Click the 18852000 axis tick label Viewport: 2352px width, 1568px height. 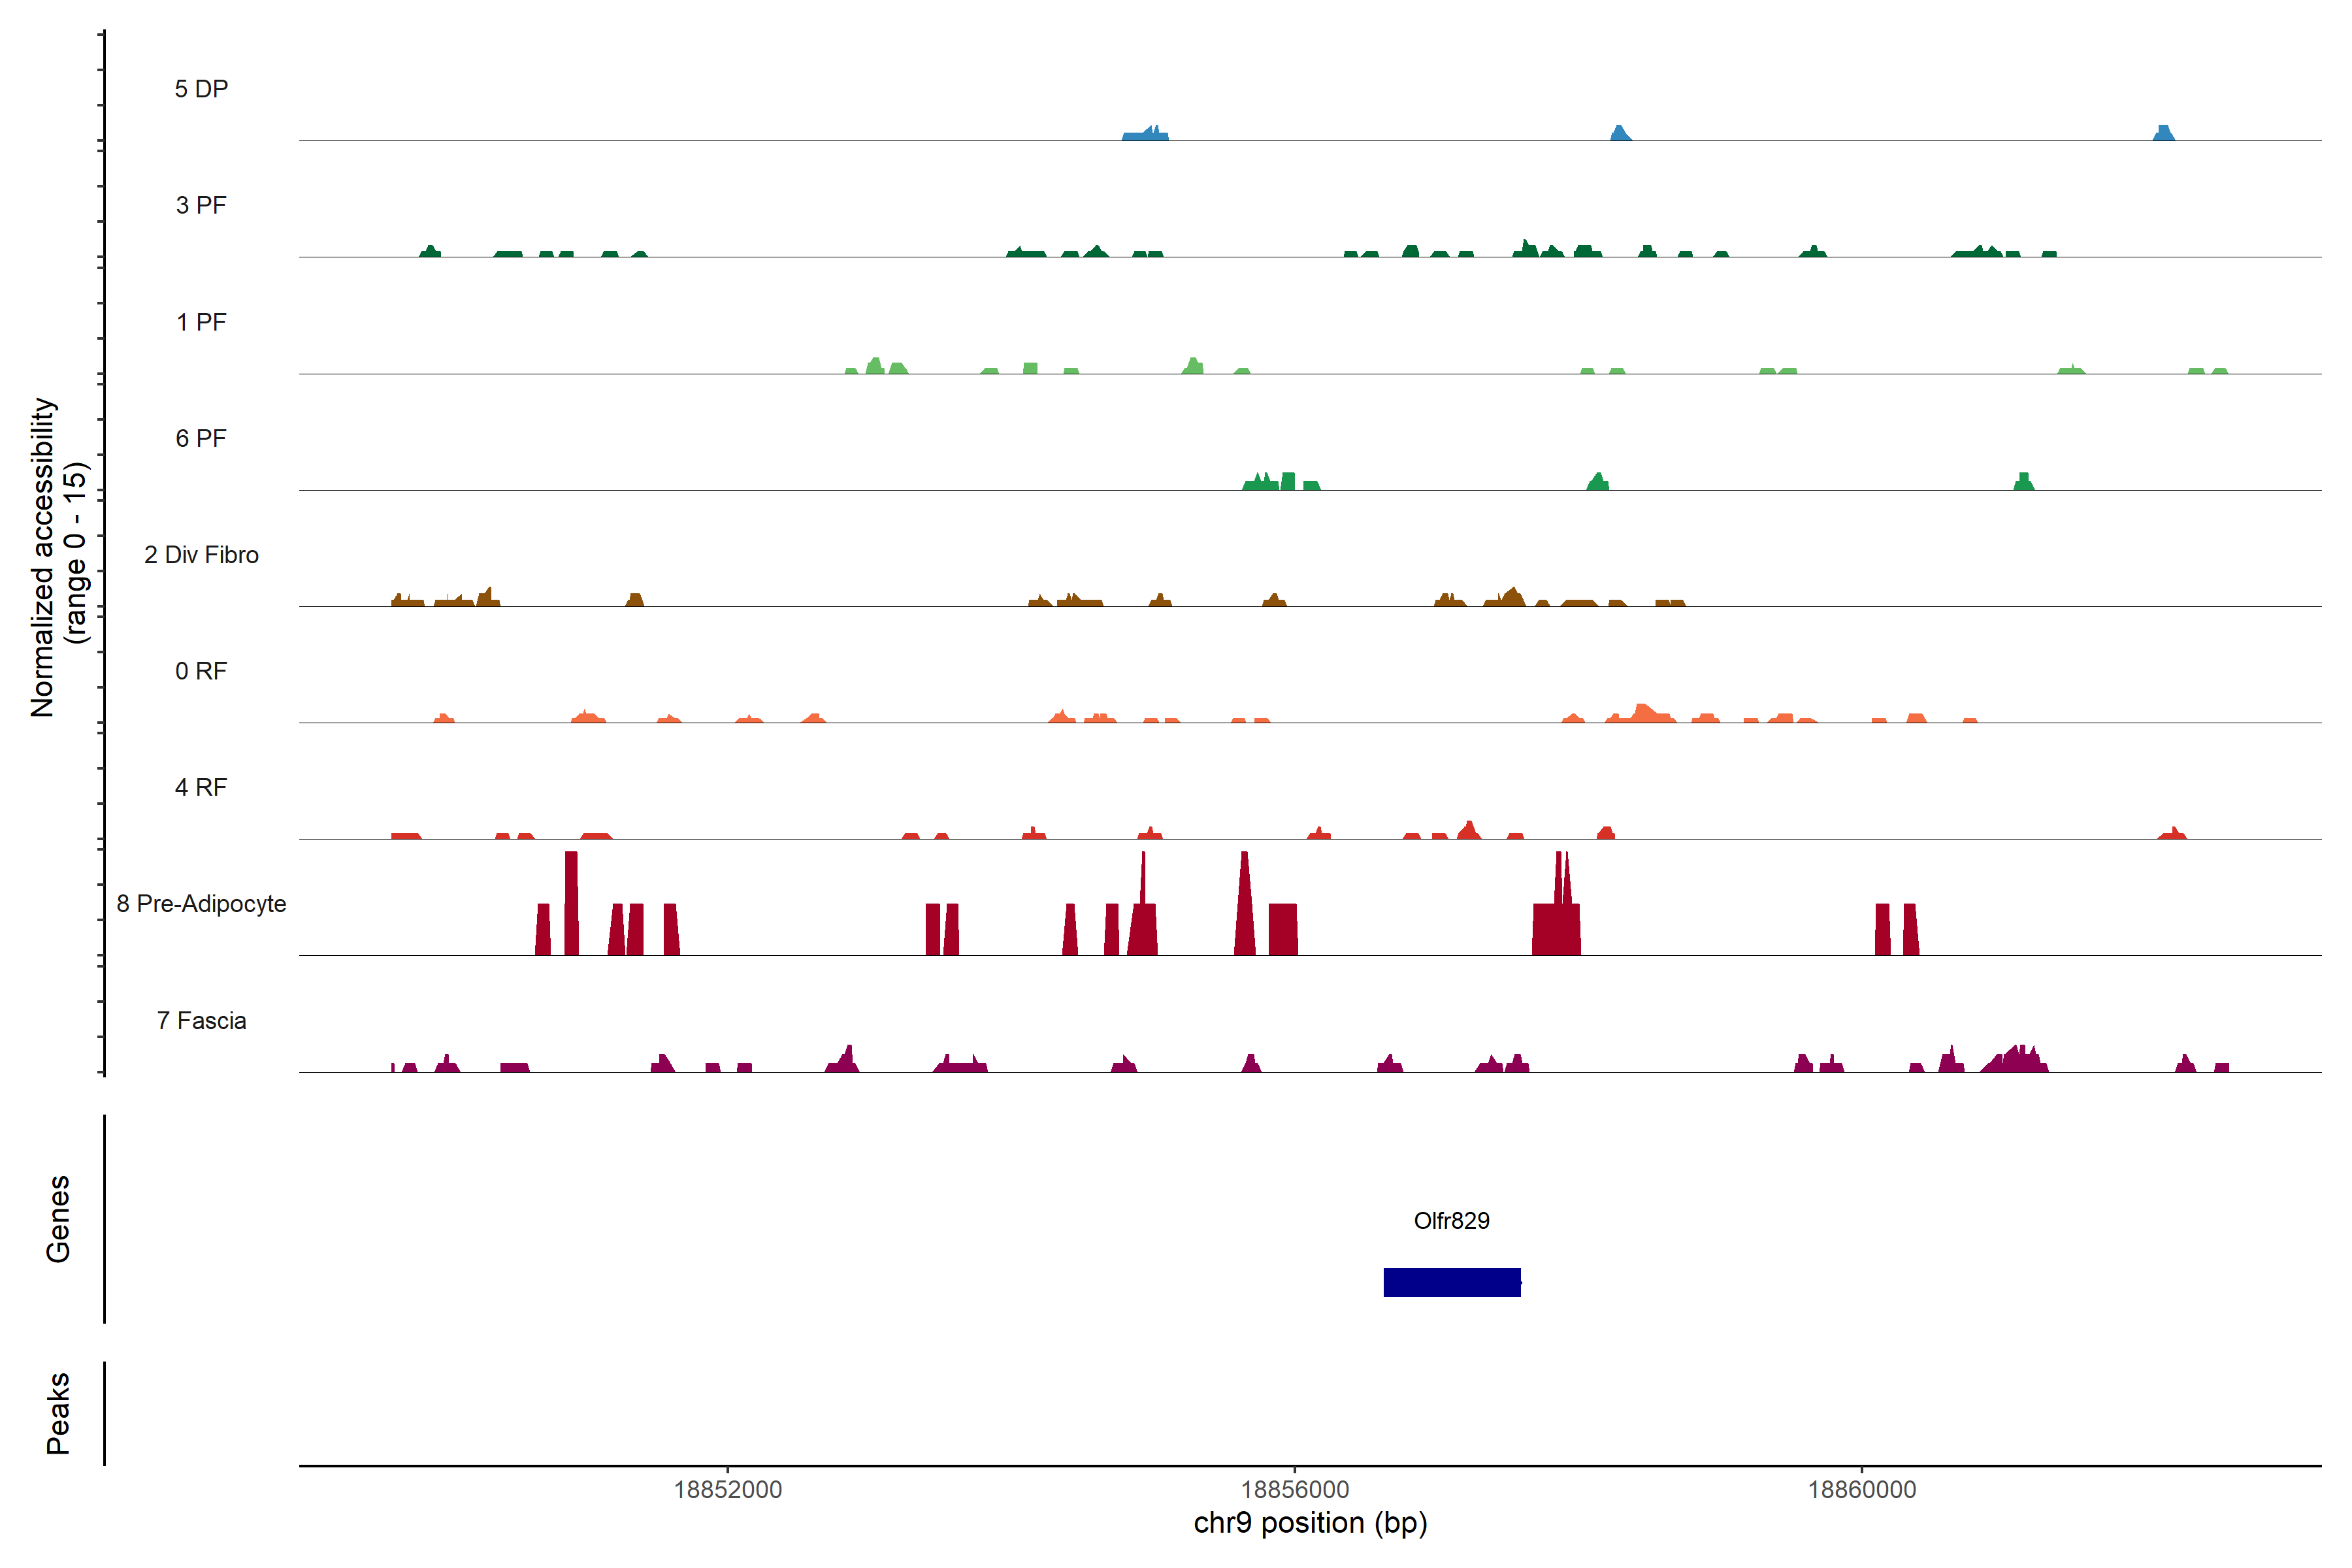tap(727, 1489)
